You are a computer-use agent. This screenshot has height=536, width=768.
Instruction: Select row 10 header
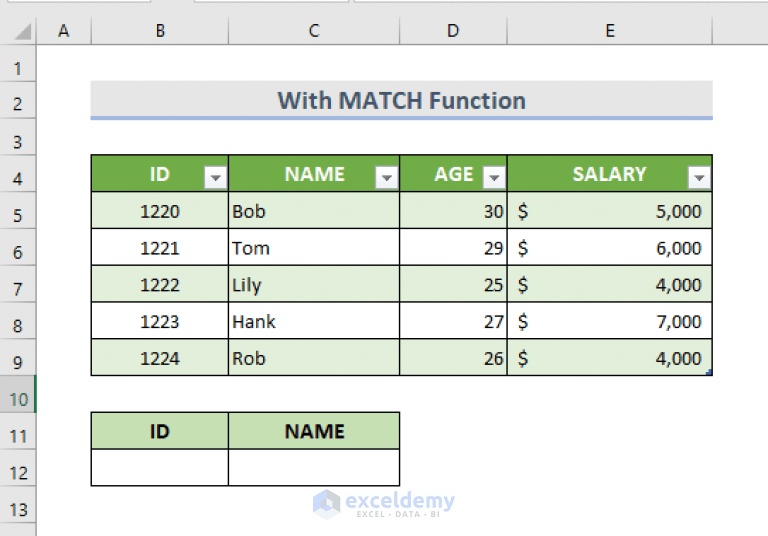[18, 400]
